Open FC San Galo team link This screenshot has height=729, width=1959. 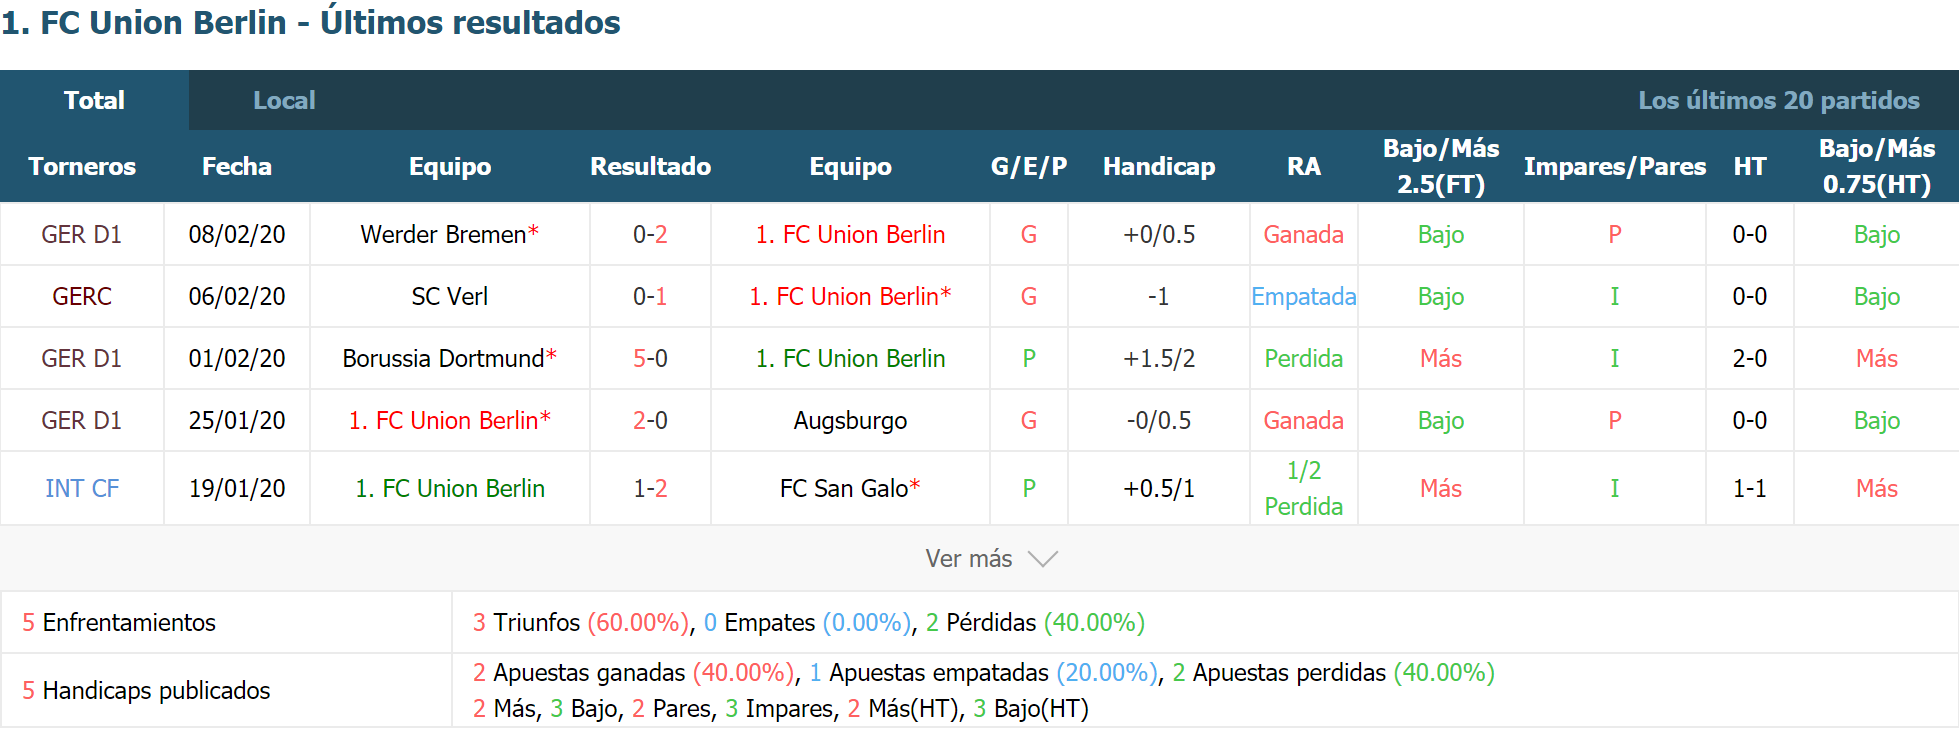coord(844,488)
